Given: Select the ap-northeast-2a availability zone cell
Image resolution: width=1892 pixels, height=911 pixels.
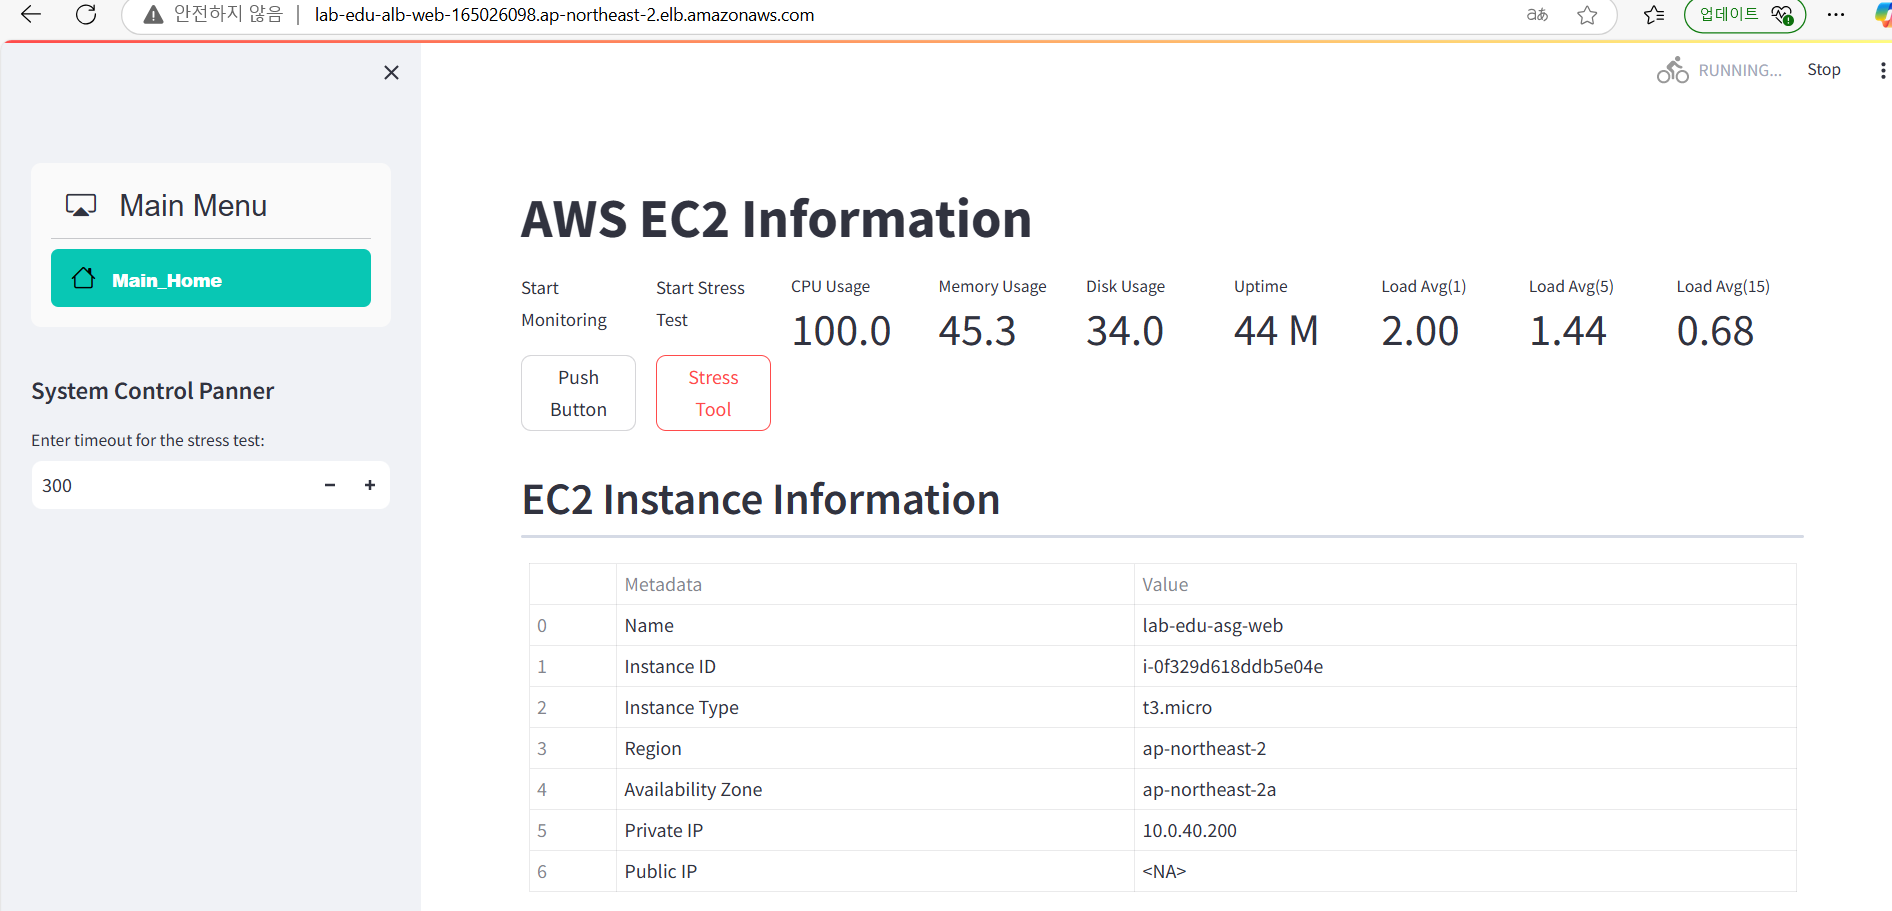Looking at the screenshot, I should tap(1465, 789).
